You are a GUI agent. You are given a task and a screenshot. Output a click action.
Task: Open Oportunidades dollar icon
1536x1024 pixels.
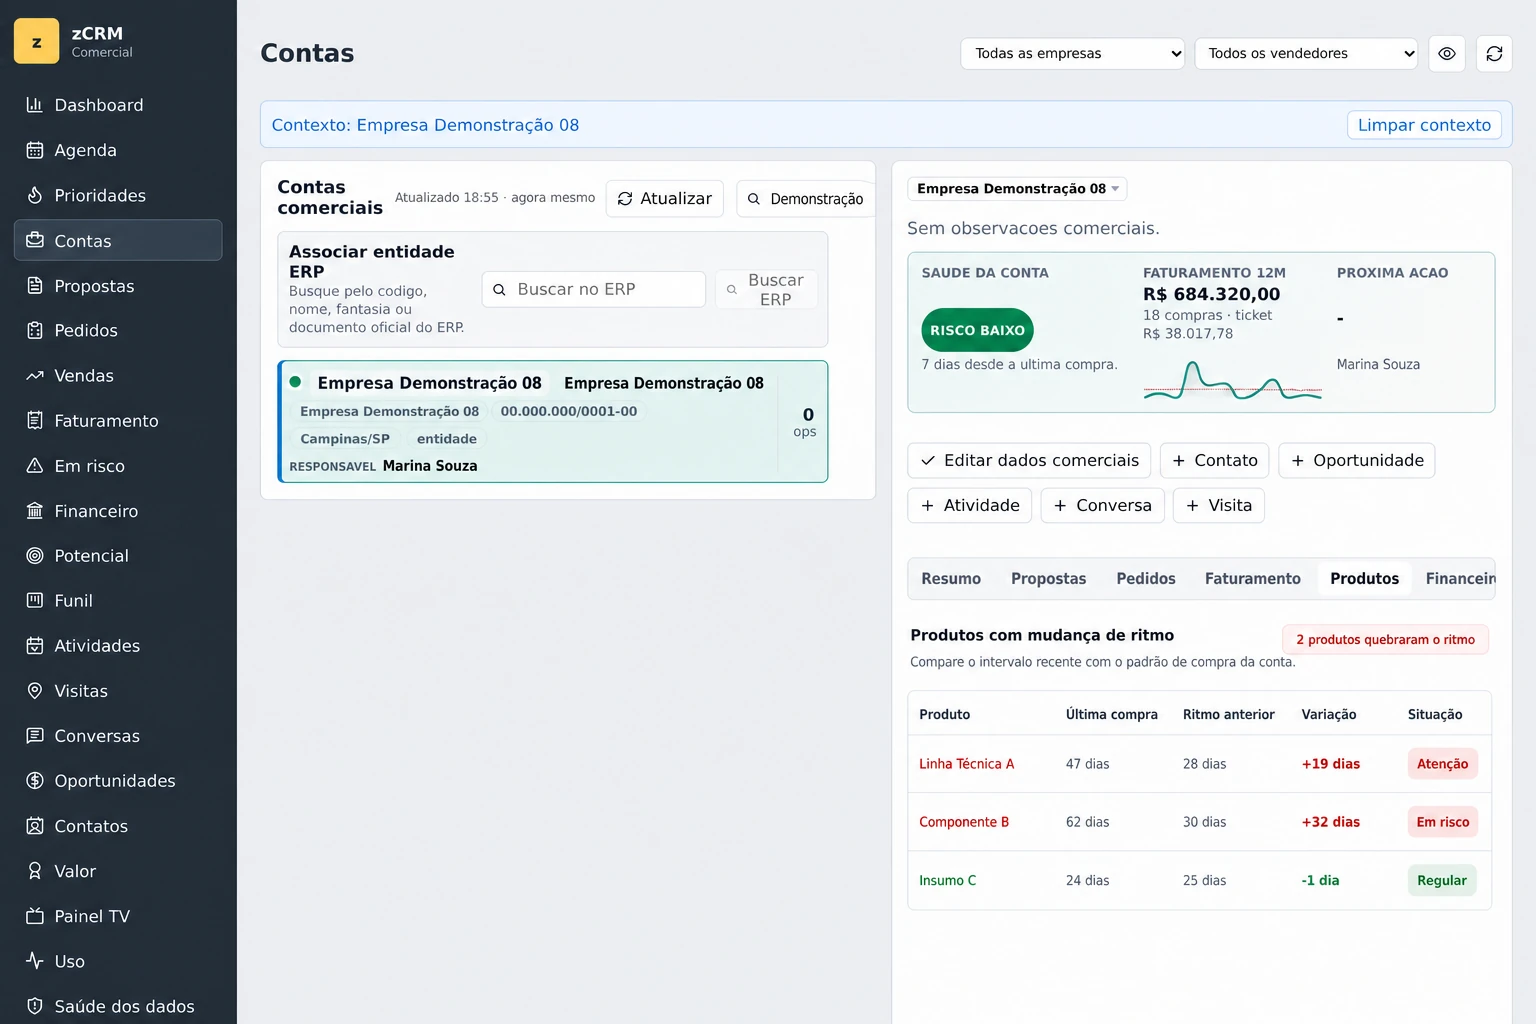[35, 781]
